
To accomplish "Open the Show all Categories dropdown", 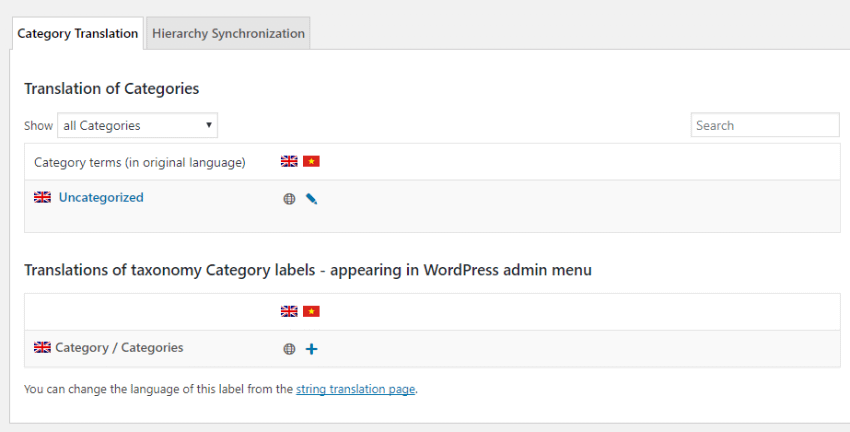I will tap(138, 125).
